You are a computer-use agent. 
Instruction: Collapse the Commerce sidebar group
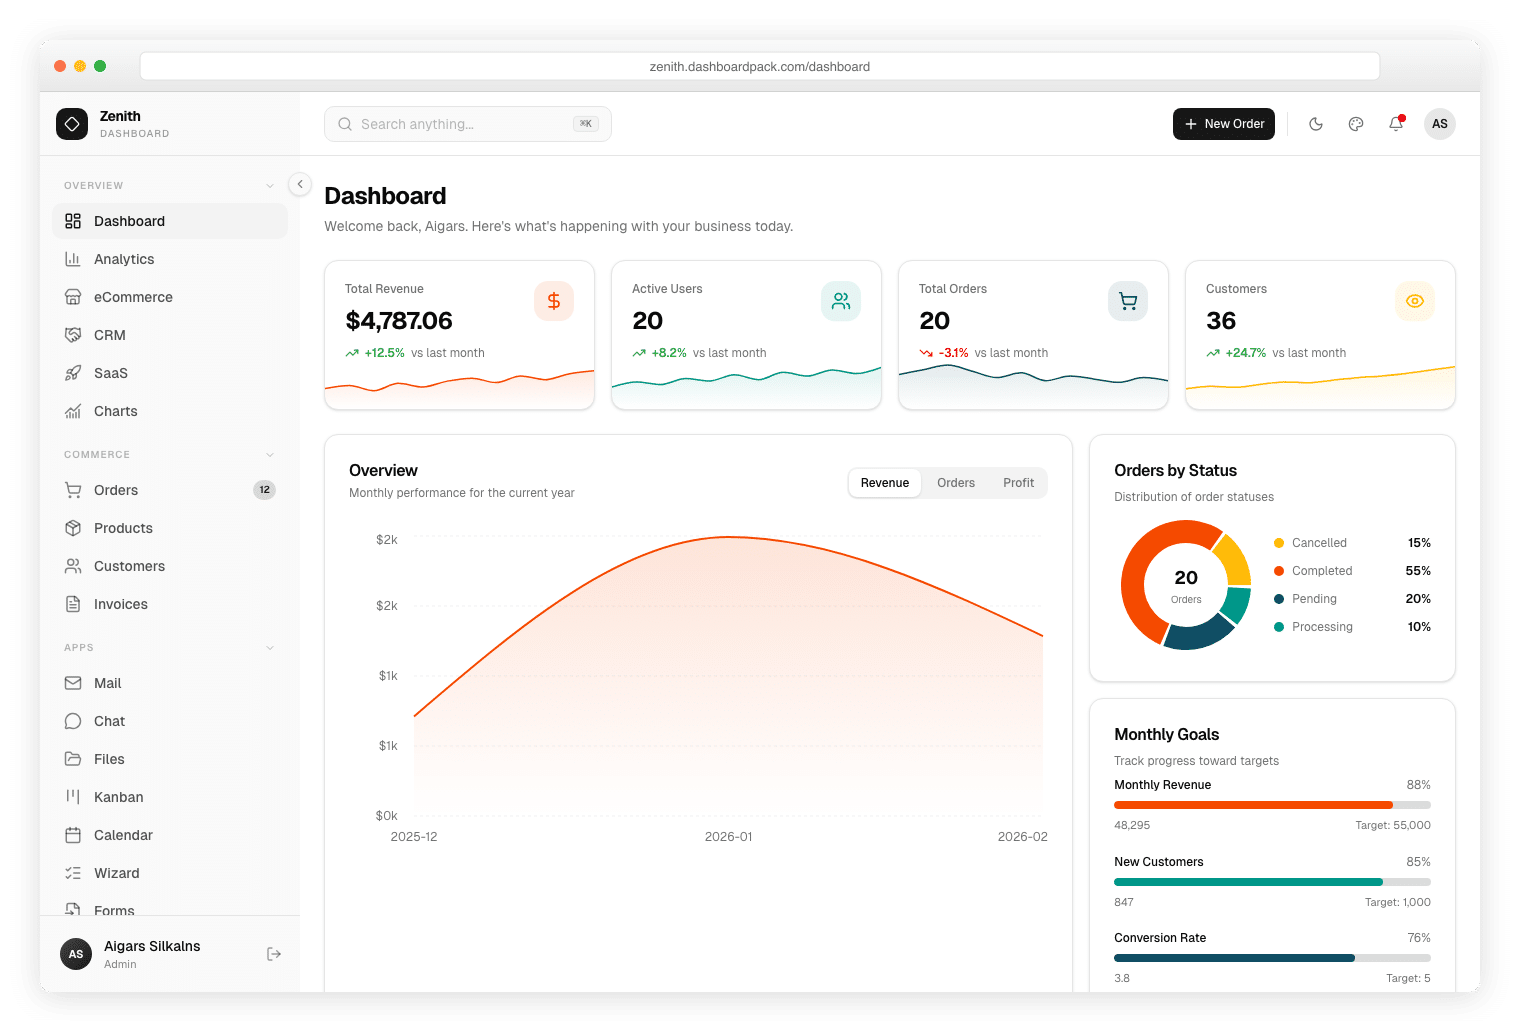pyautogui.click(x=269, y=454)
